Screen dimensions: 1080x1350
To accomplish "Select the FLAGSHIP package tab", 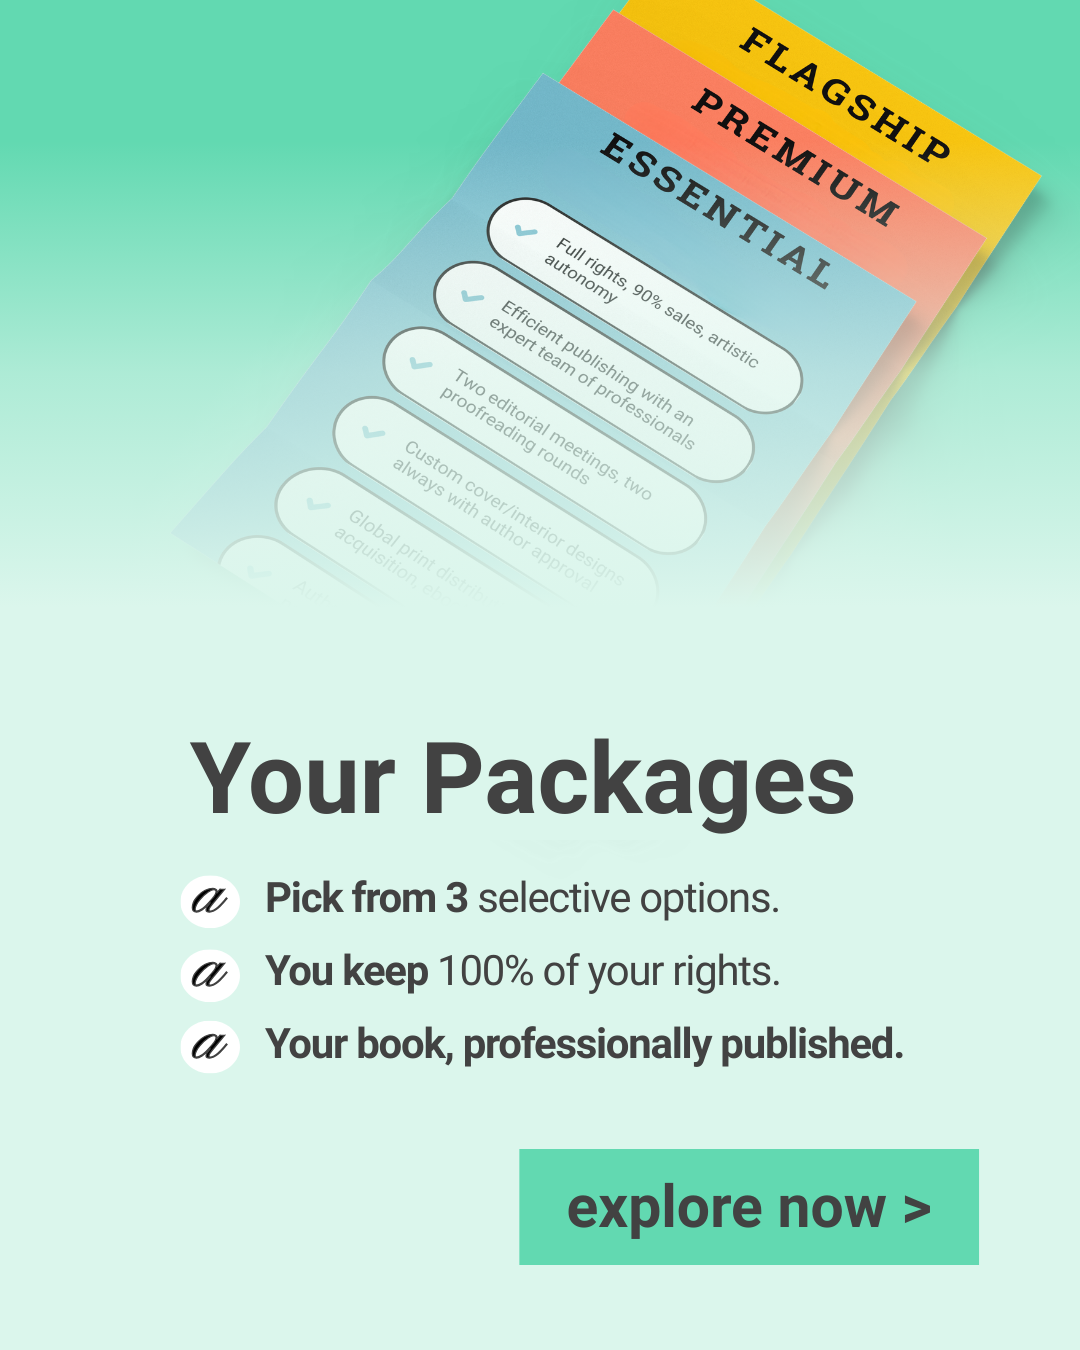I will coord(845,96).
